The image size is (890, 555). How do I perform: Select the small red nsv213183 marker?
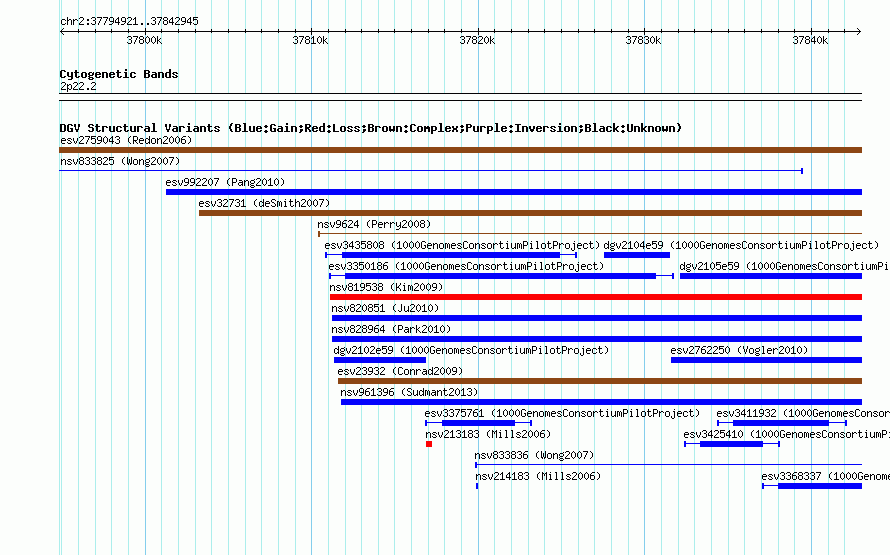tap(429, 444)
